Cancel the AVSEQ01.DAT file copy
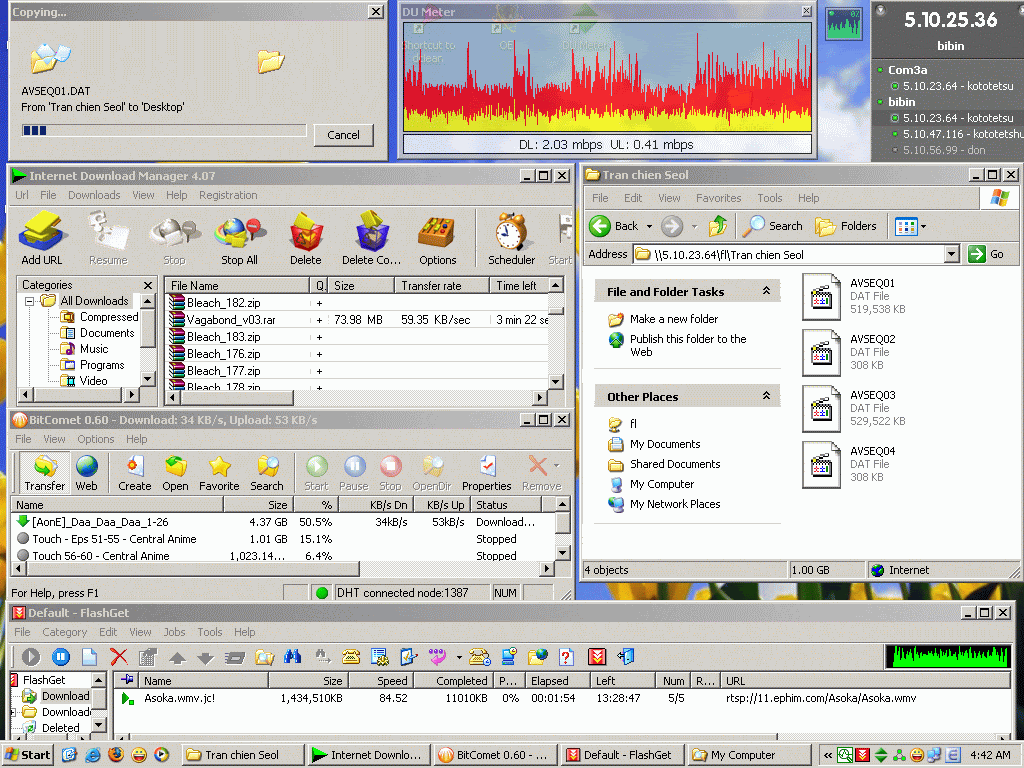The image size is (1024, 768). pos(343,135)
